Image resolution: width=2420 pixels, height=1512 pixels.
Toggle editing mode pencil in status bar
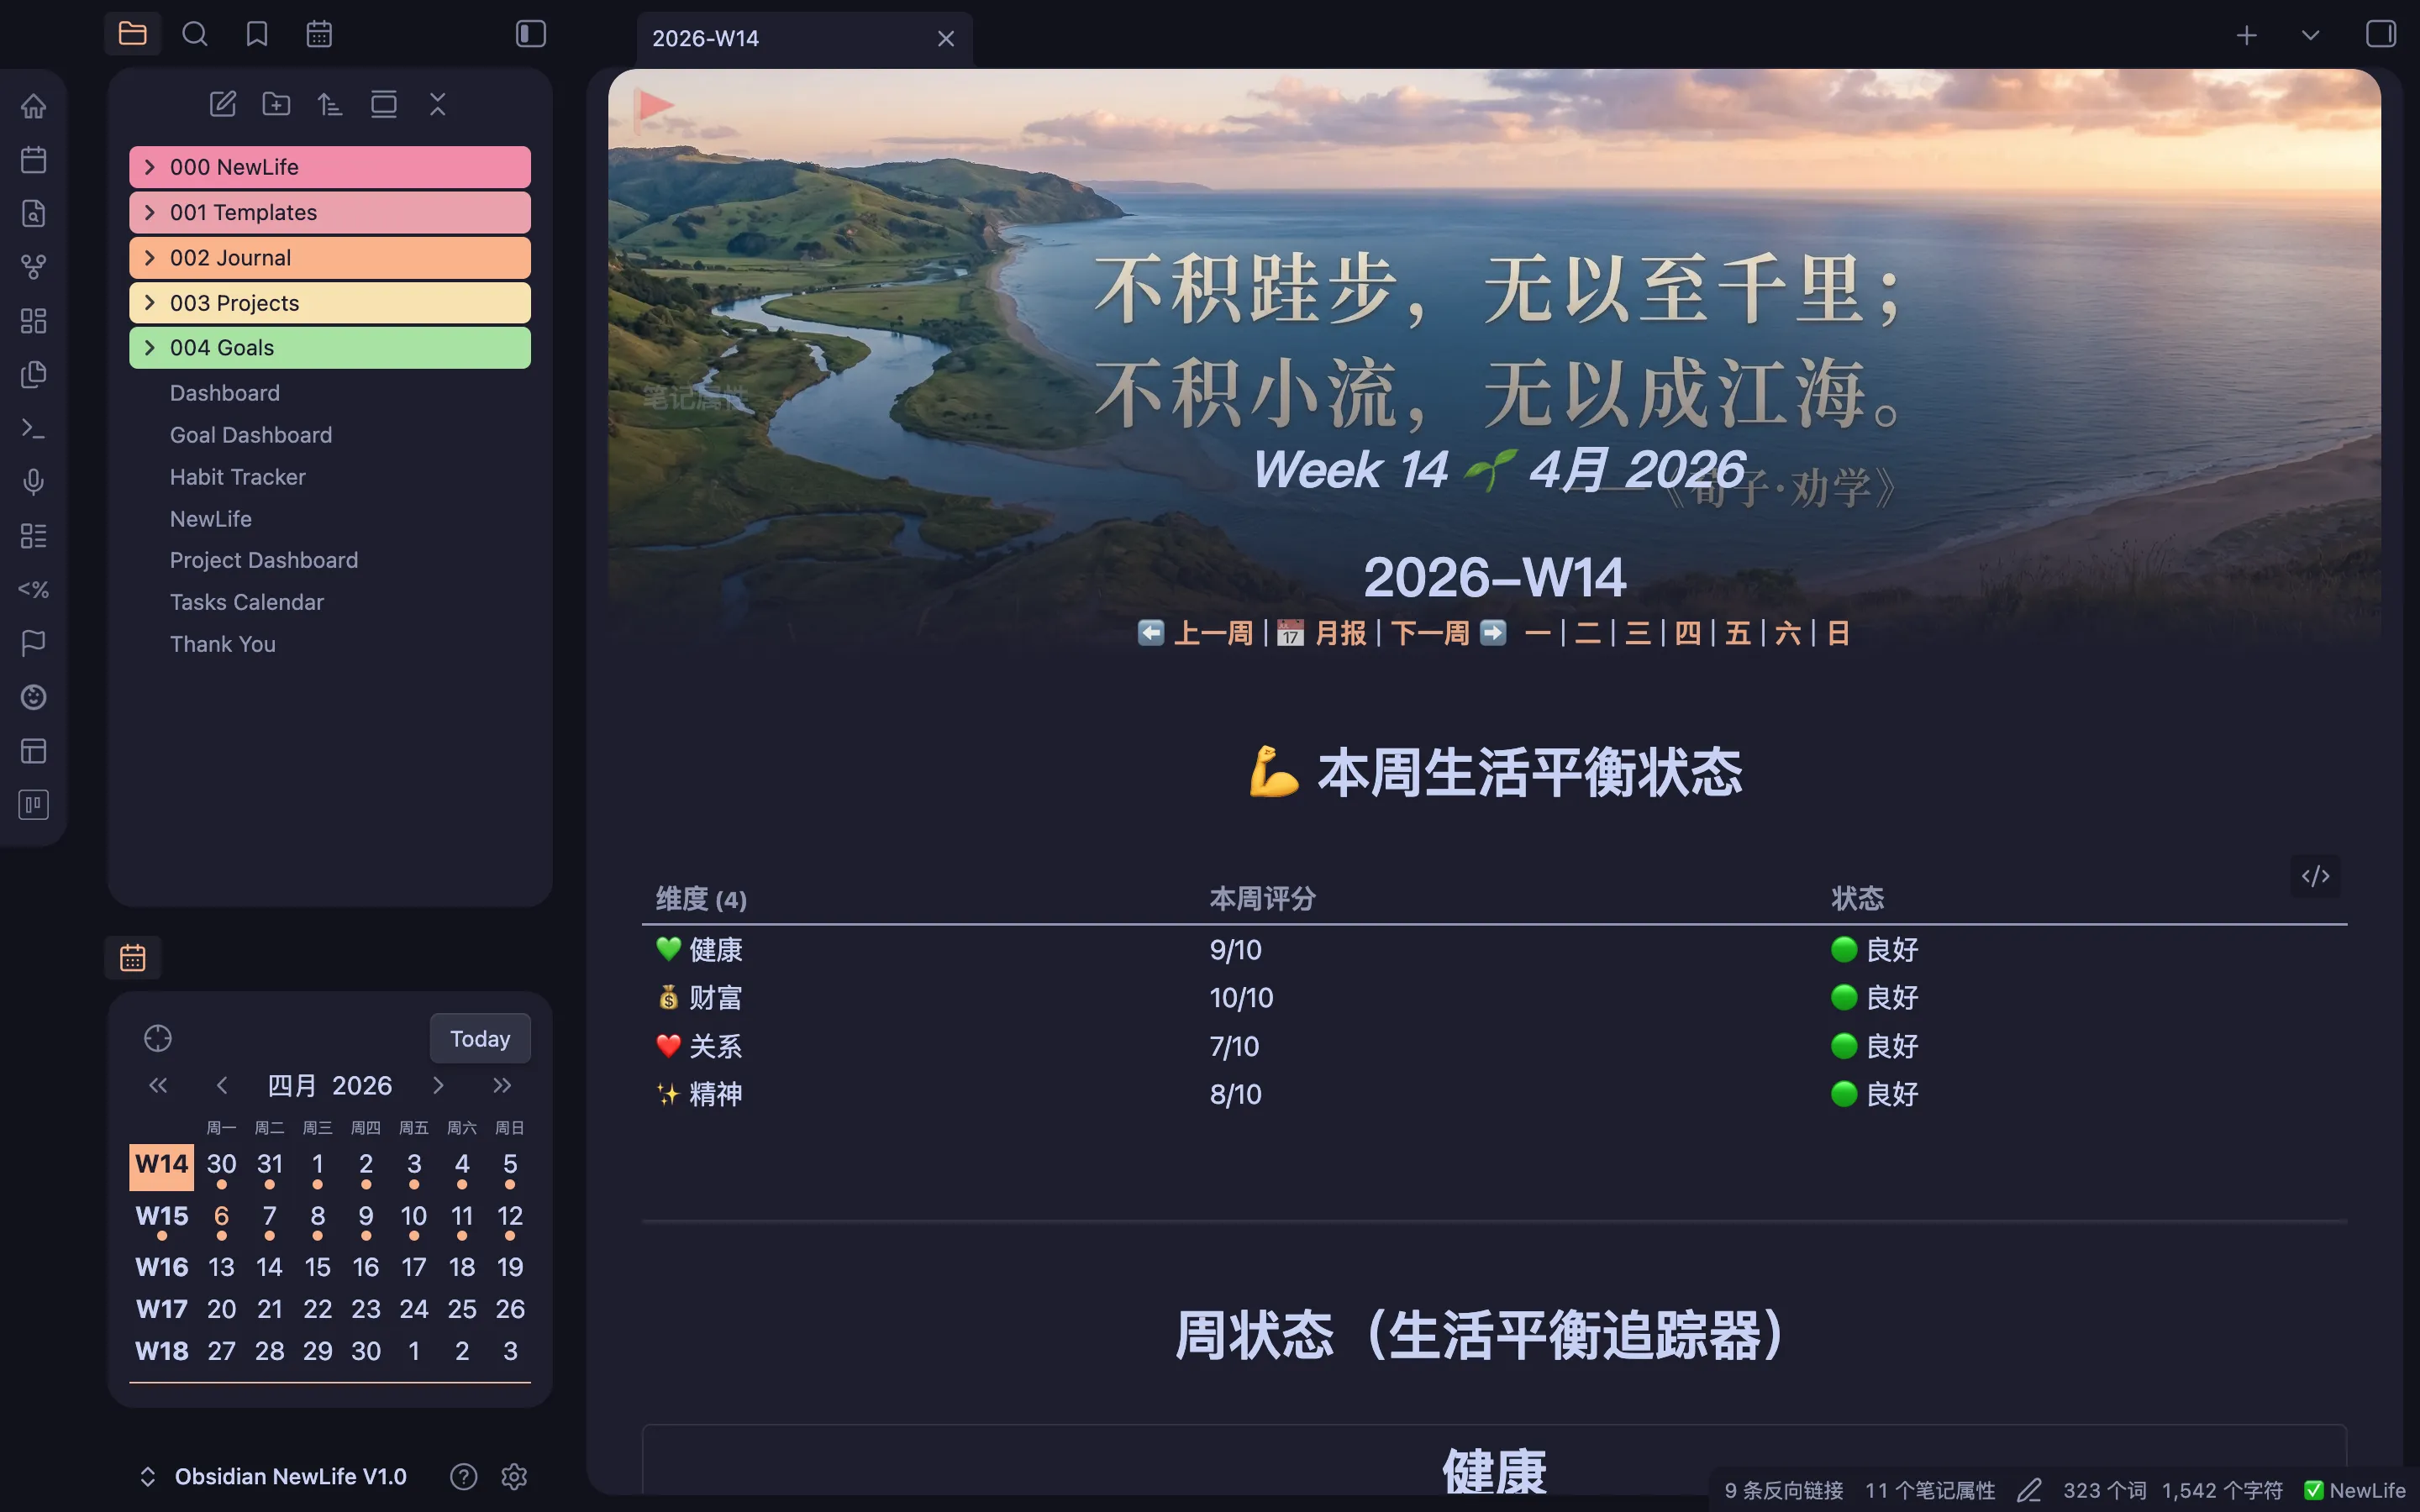point(2029,1490)
